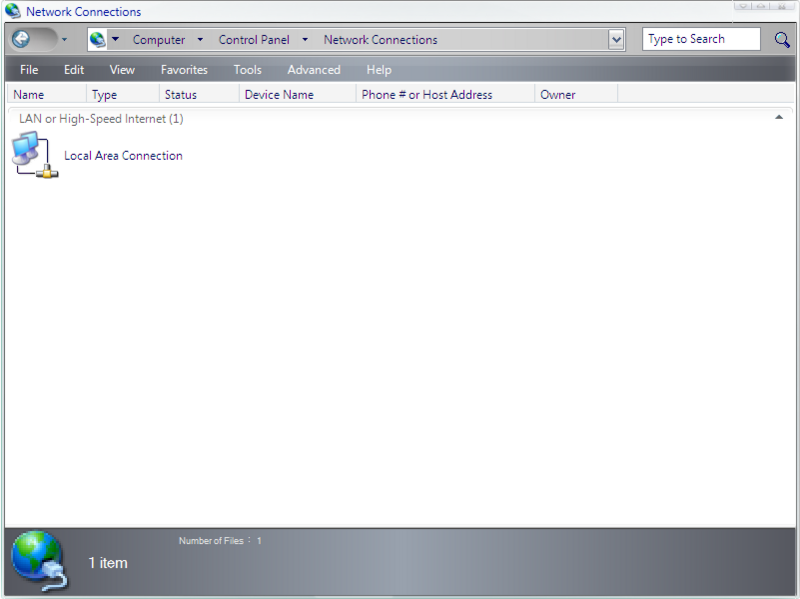Open the File menu
Screen dimensions: 800x599
pyautogui.click(x=29, y=70)
